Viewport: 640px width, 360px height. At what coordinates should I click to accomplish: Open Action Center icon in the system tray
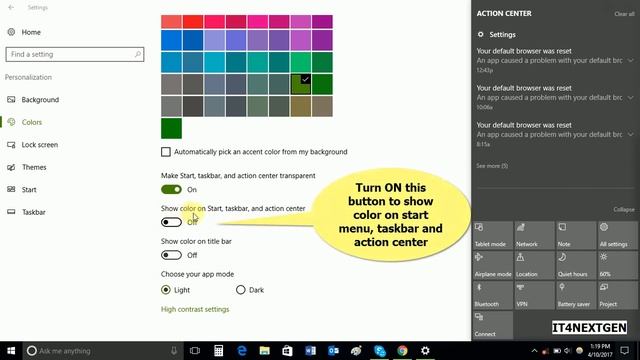tap(624, 351)
